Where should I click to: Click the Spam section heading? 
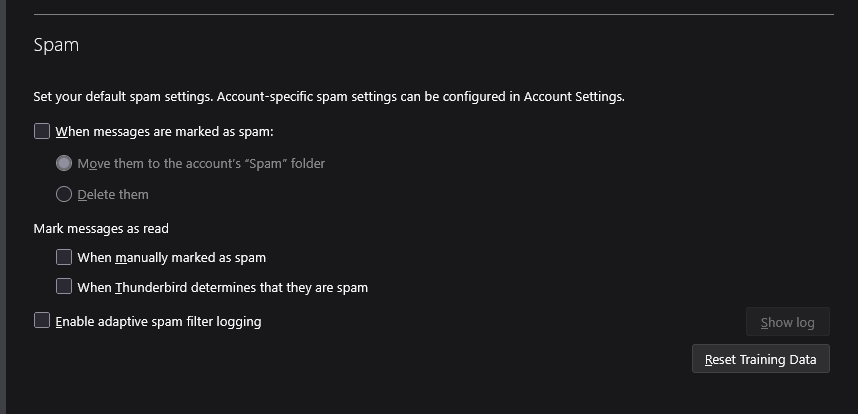click(56, 45)
